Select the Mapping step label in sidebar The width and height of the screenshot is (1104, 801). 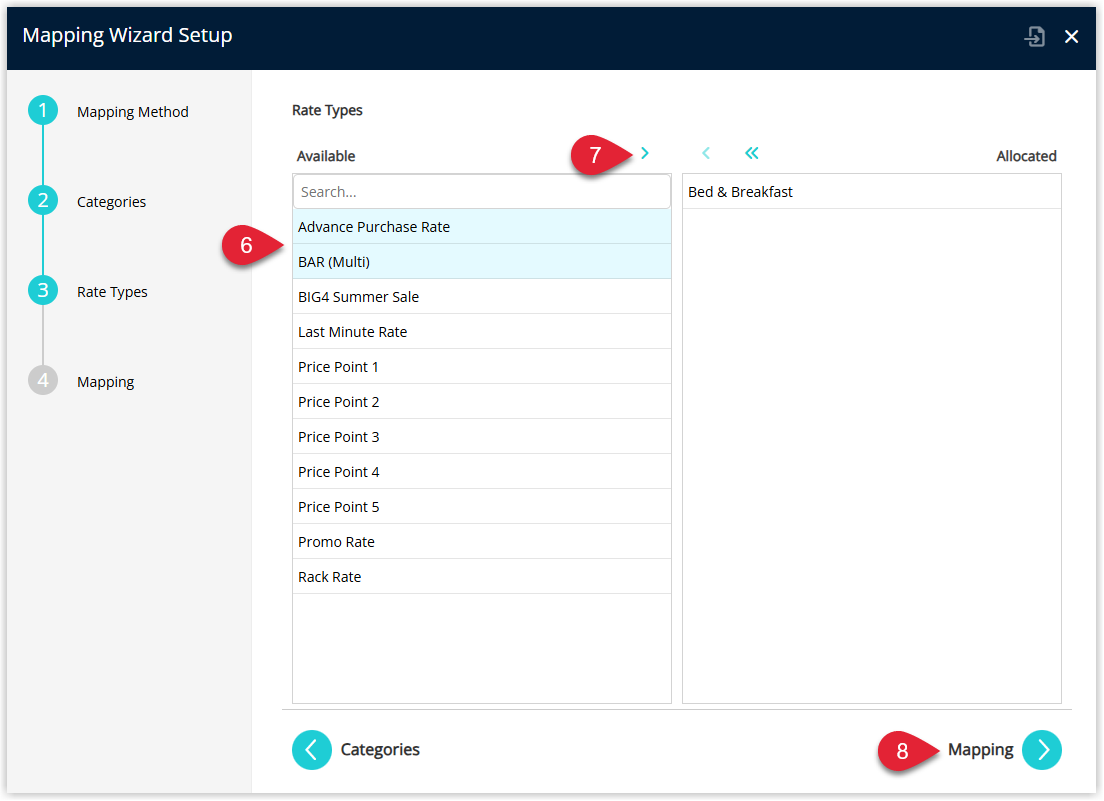click(x=106, y=382)
